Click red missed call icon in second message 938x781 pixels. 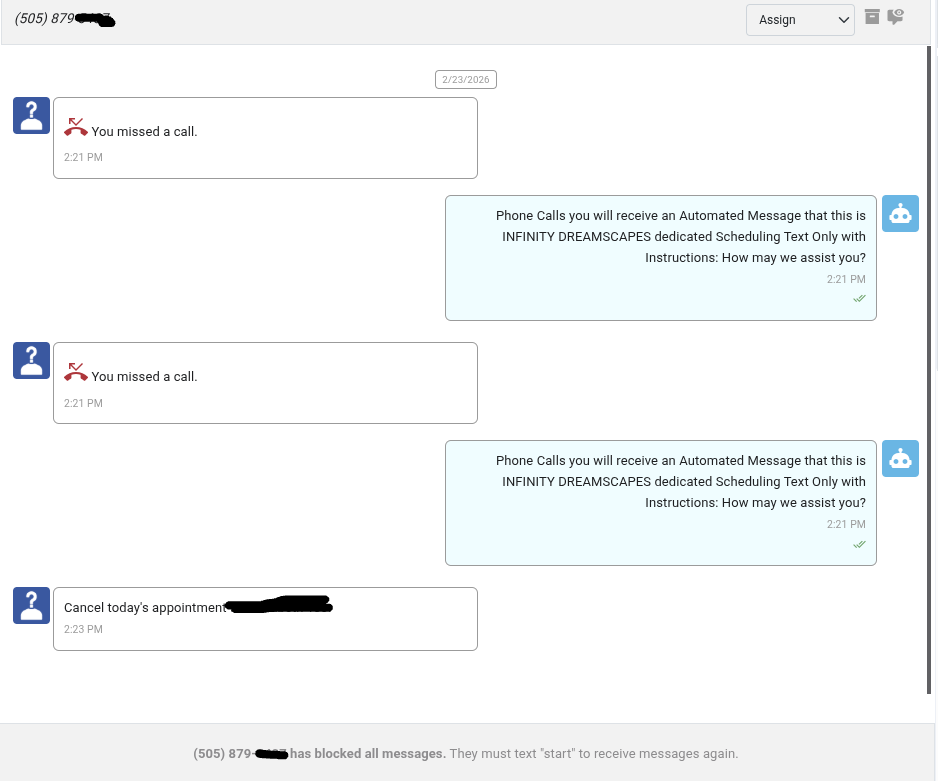pyautogui.click(x=76, y=372)
